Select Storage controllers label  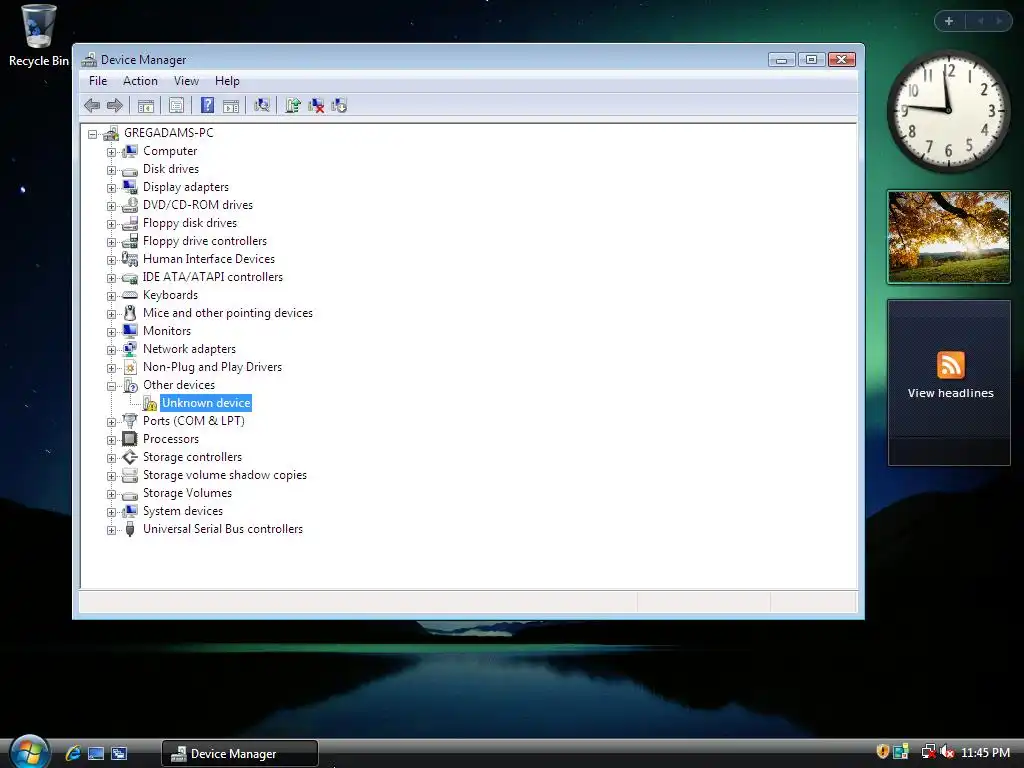(x=192, y=457)
